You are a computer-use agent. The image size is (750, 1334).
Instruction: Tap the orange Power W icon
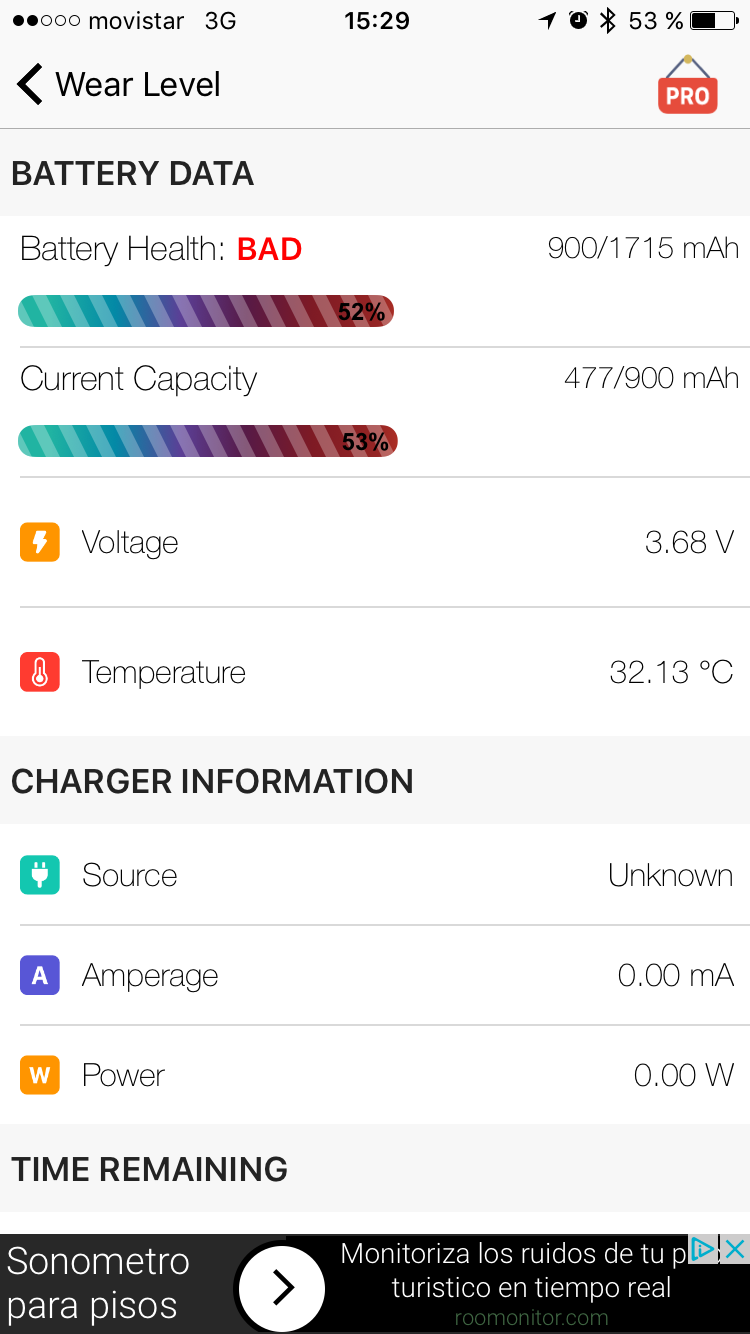tap(40, 1075)
